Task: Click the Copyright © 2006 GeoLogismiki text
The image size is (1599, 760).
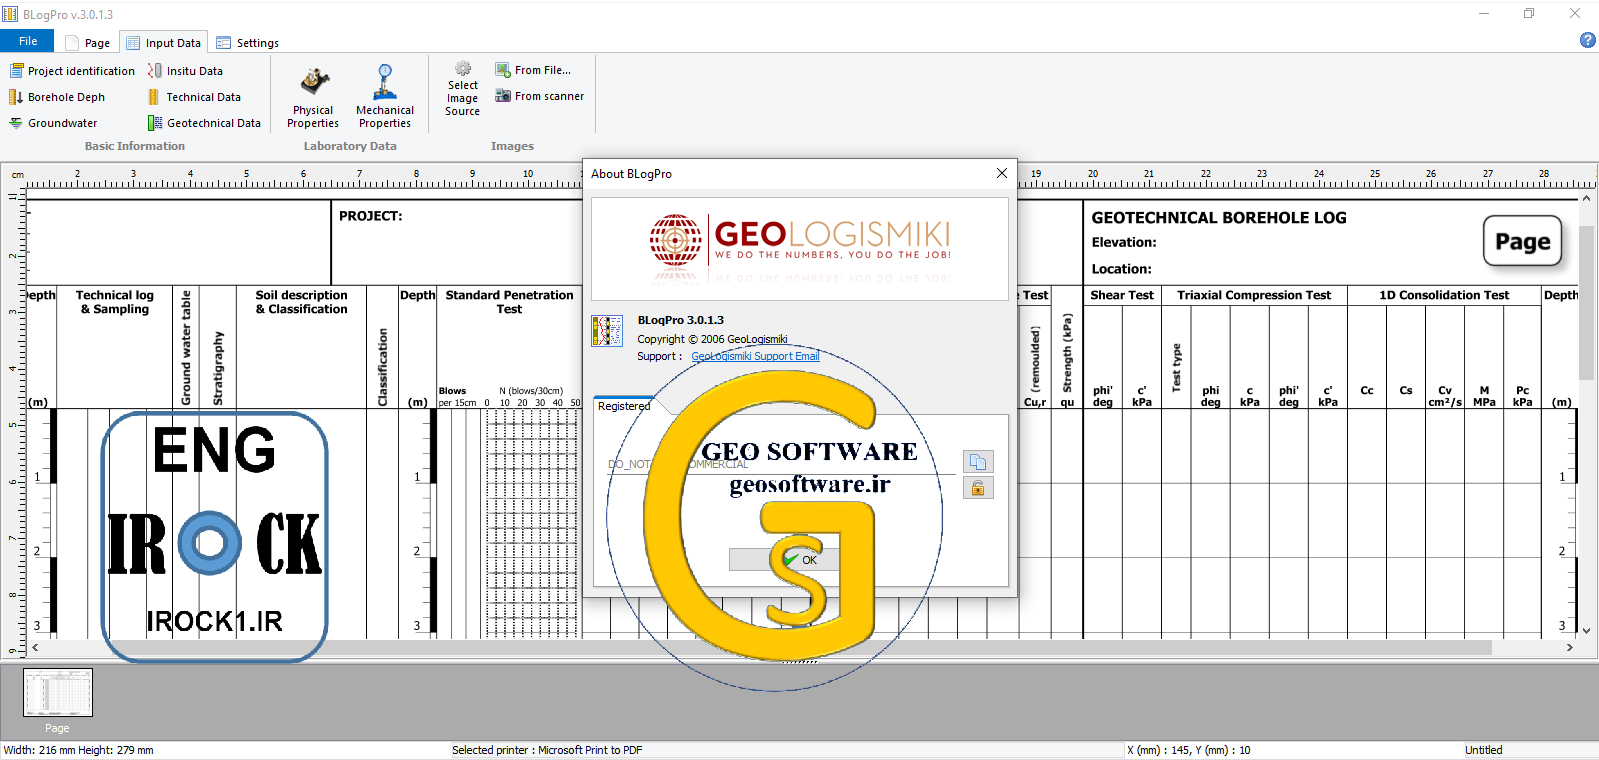Action: [x=712, y=339]
